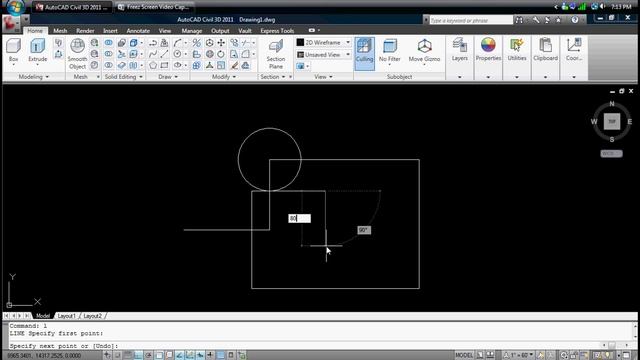Screen dimensions: 640x360
Task: Expand the Modify panel
Action: coord(224,77)
